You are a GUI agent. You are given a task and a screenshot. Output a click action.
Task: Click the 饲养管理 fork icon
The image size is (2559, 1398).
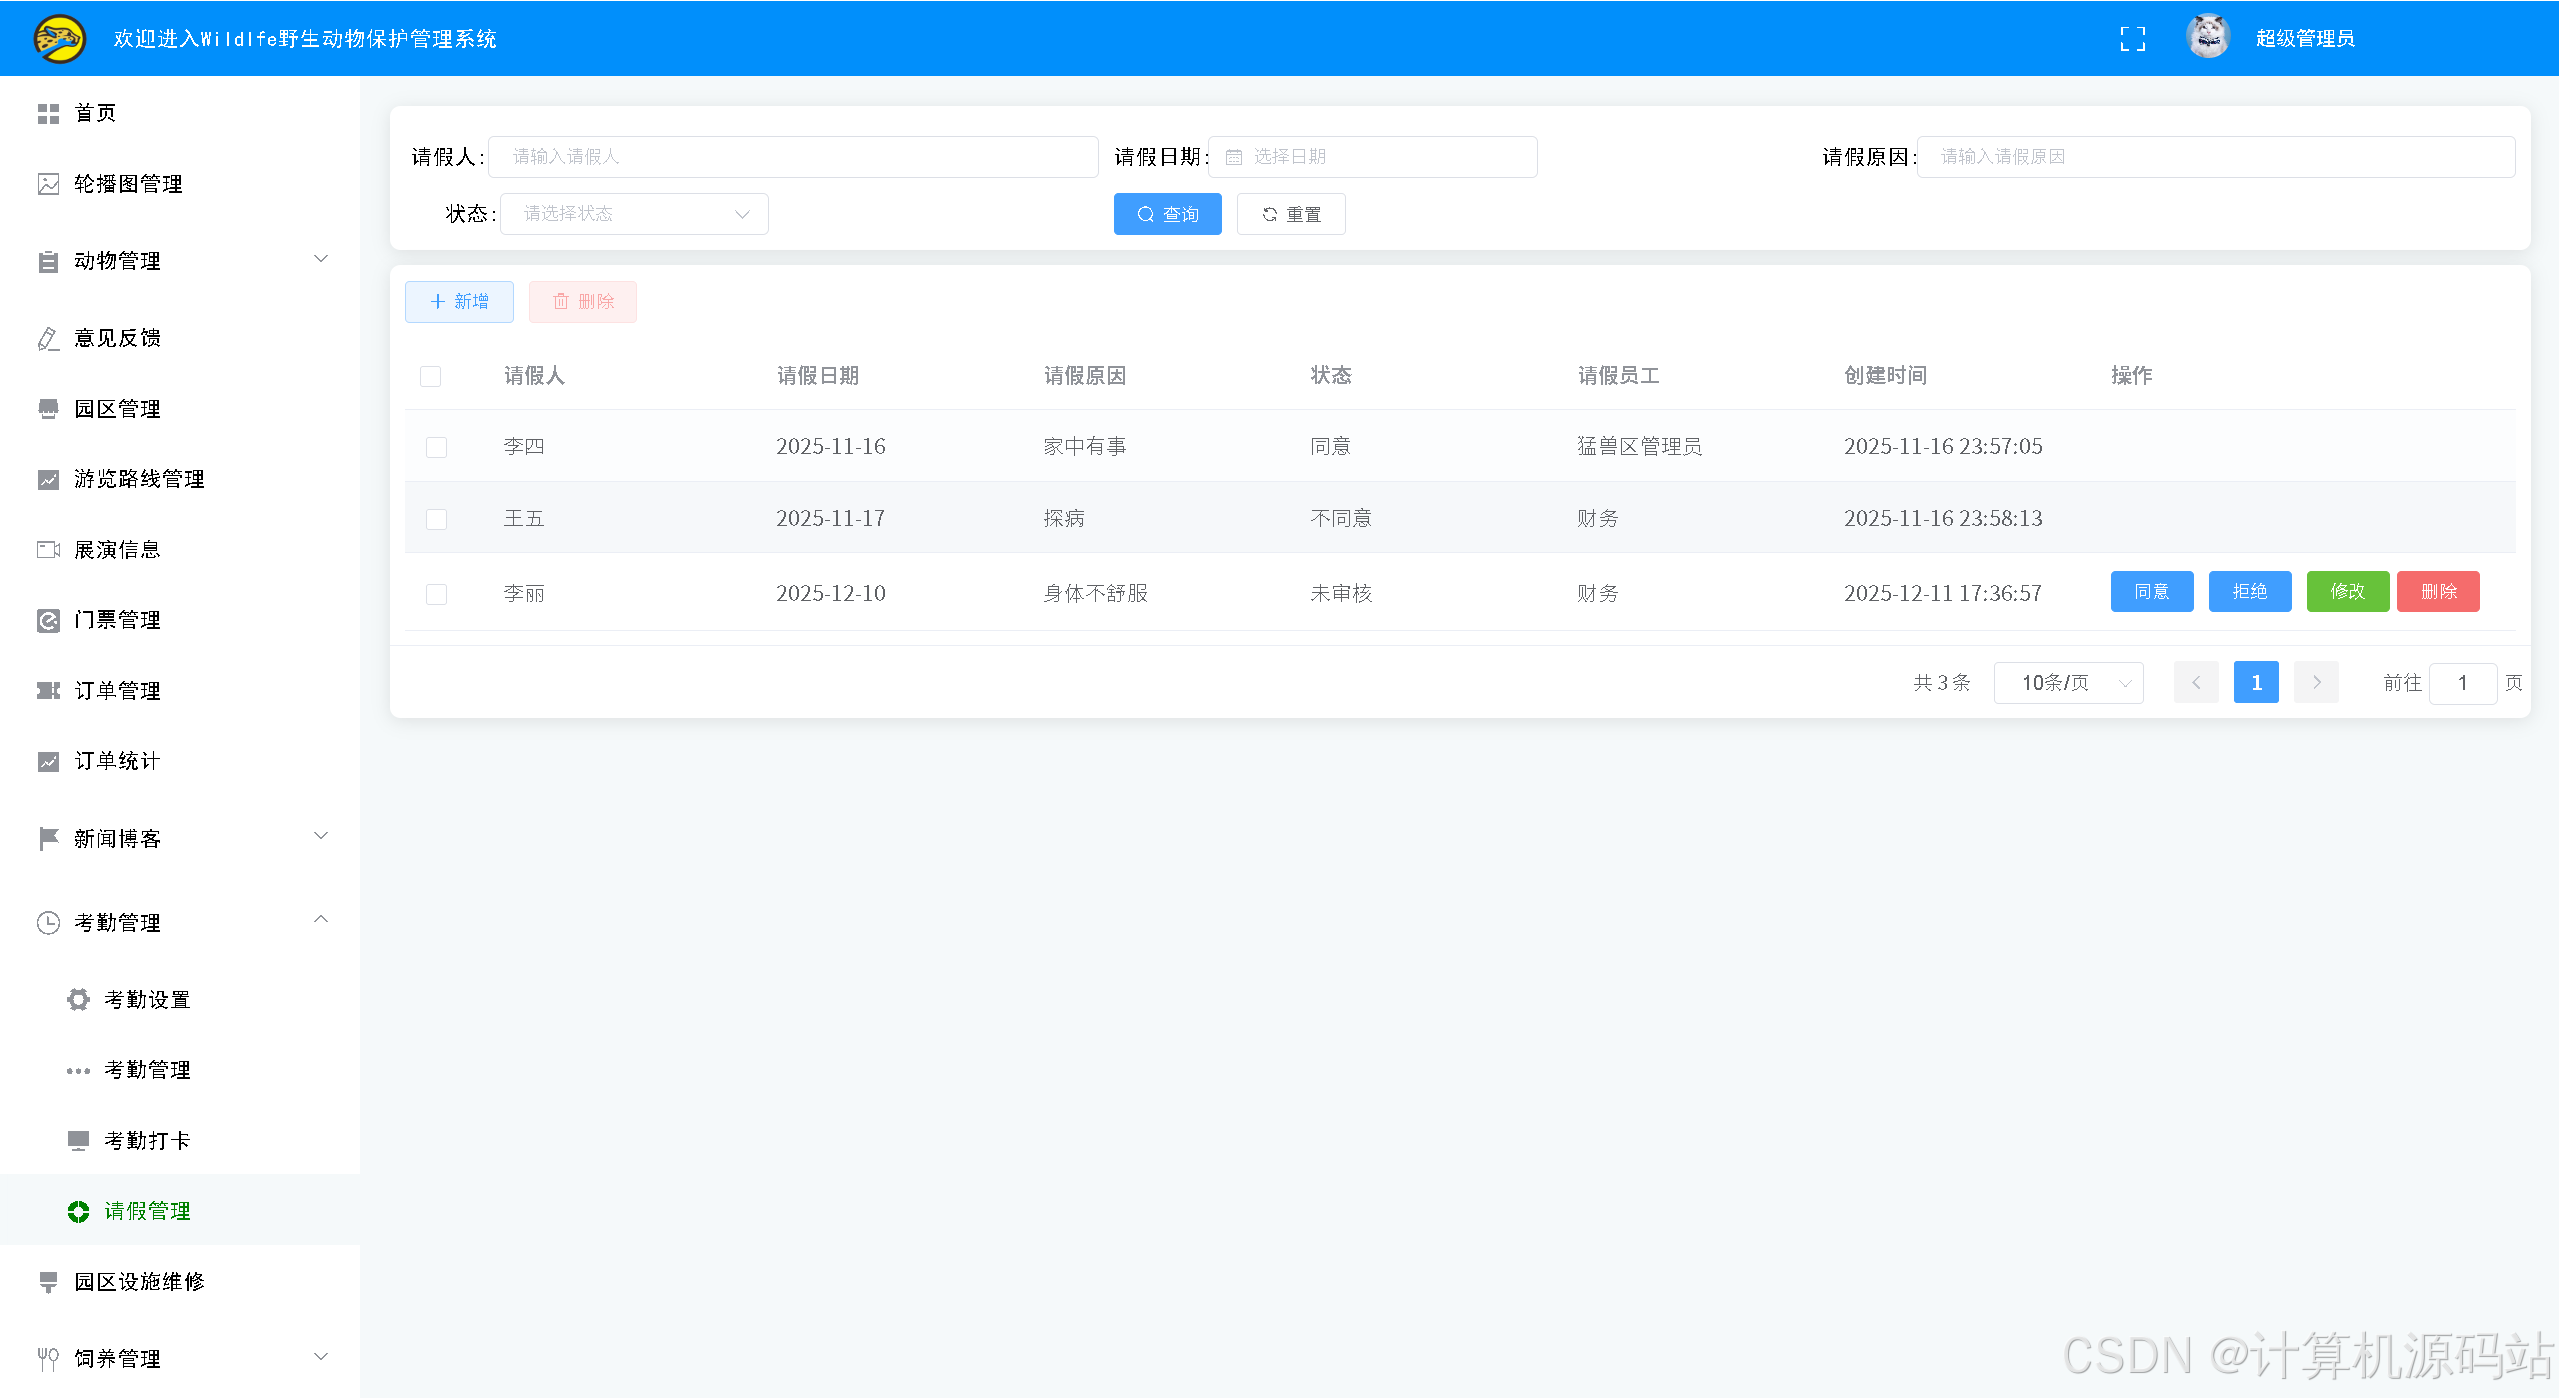[48, 1359]
